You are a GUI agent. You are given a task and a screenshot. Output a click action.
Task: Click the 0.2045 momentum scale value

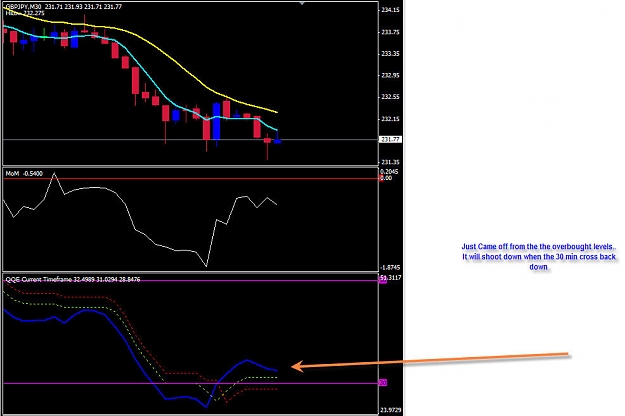click(x=389, y=171)
